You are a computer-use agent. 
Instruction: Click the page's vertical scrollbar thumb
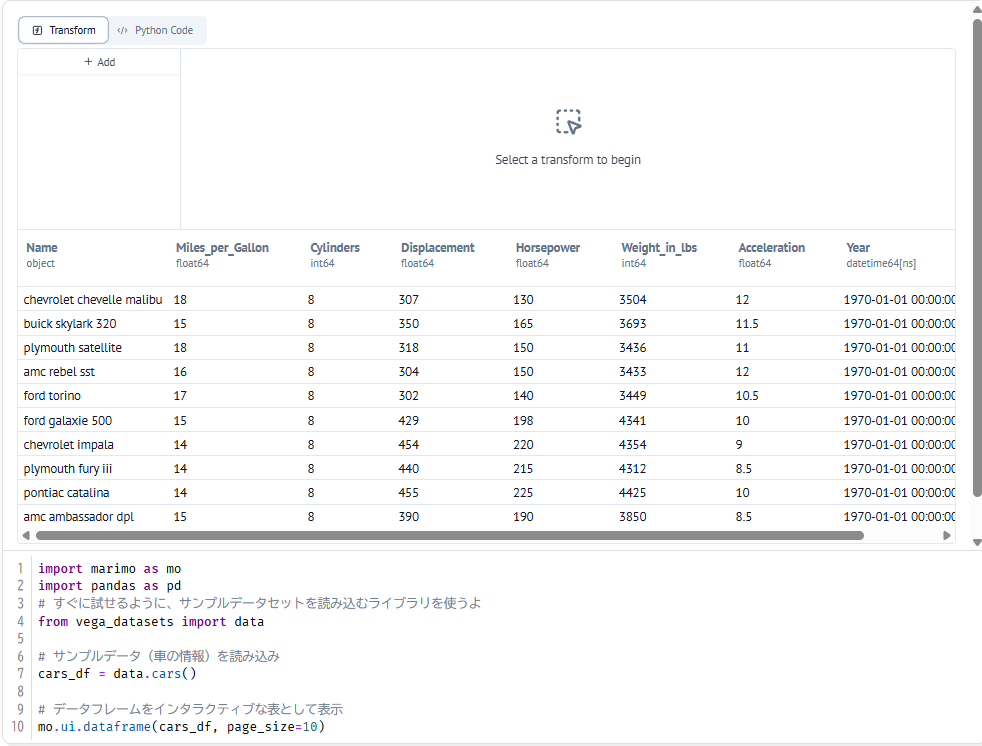976,258
